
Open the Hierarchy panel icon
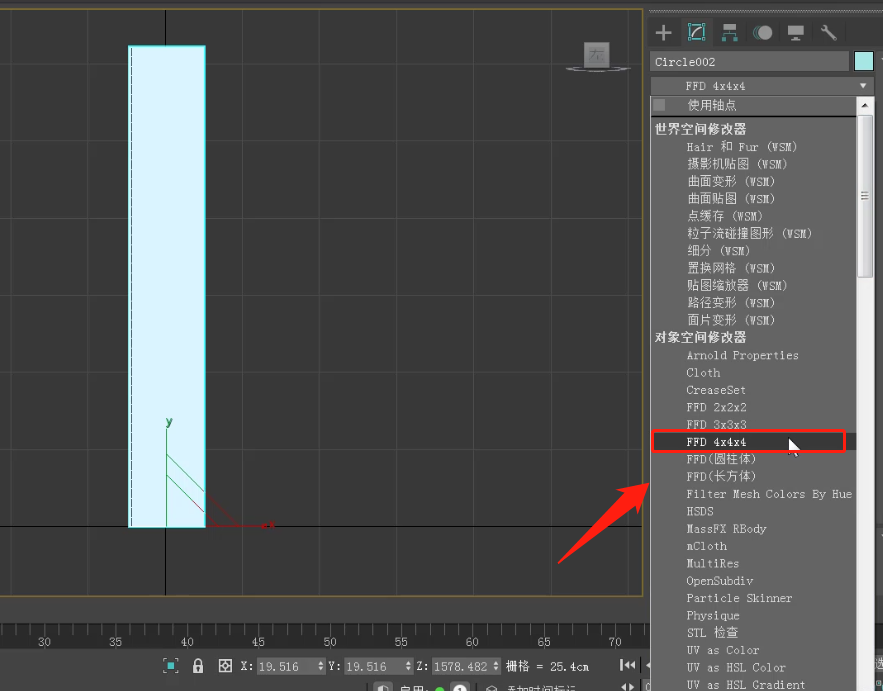[729, 32]
